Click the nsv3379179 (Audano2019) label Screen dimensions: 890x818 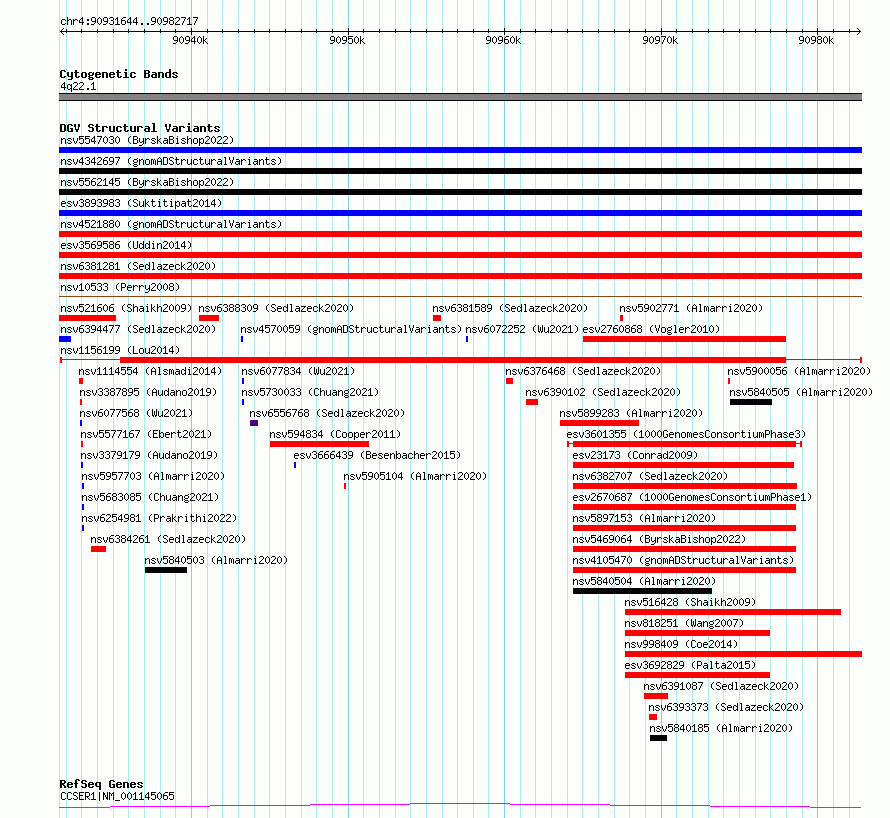[149, 455]
